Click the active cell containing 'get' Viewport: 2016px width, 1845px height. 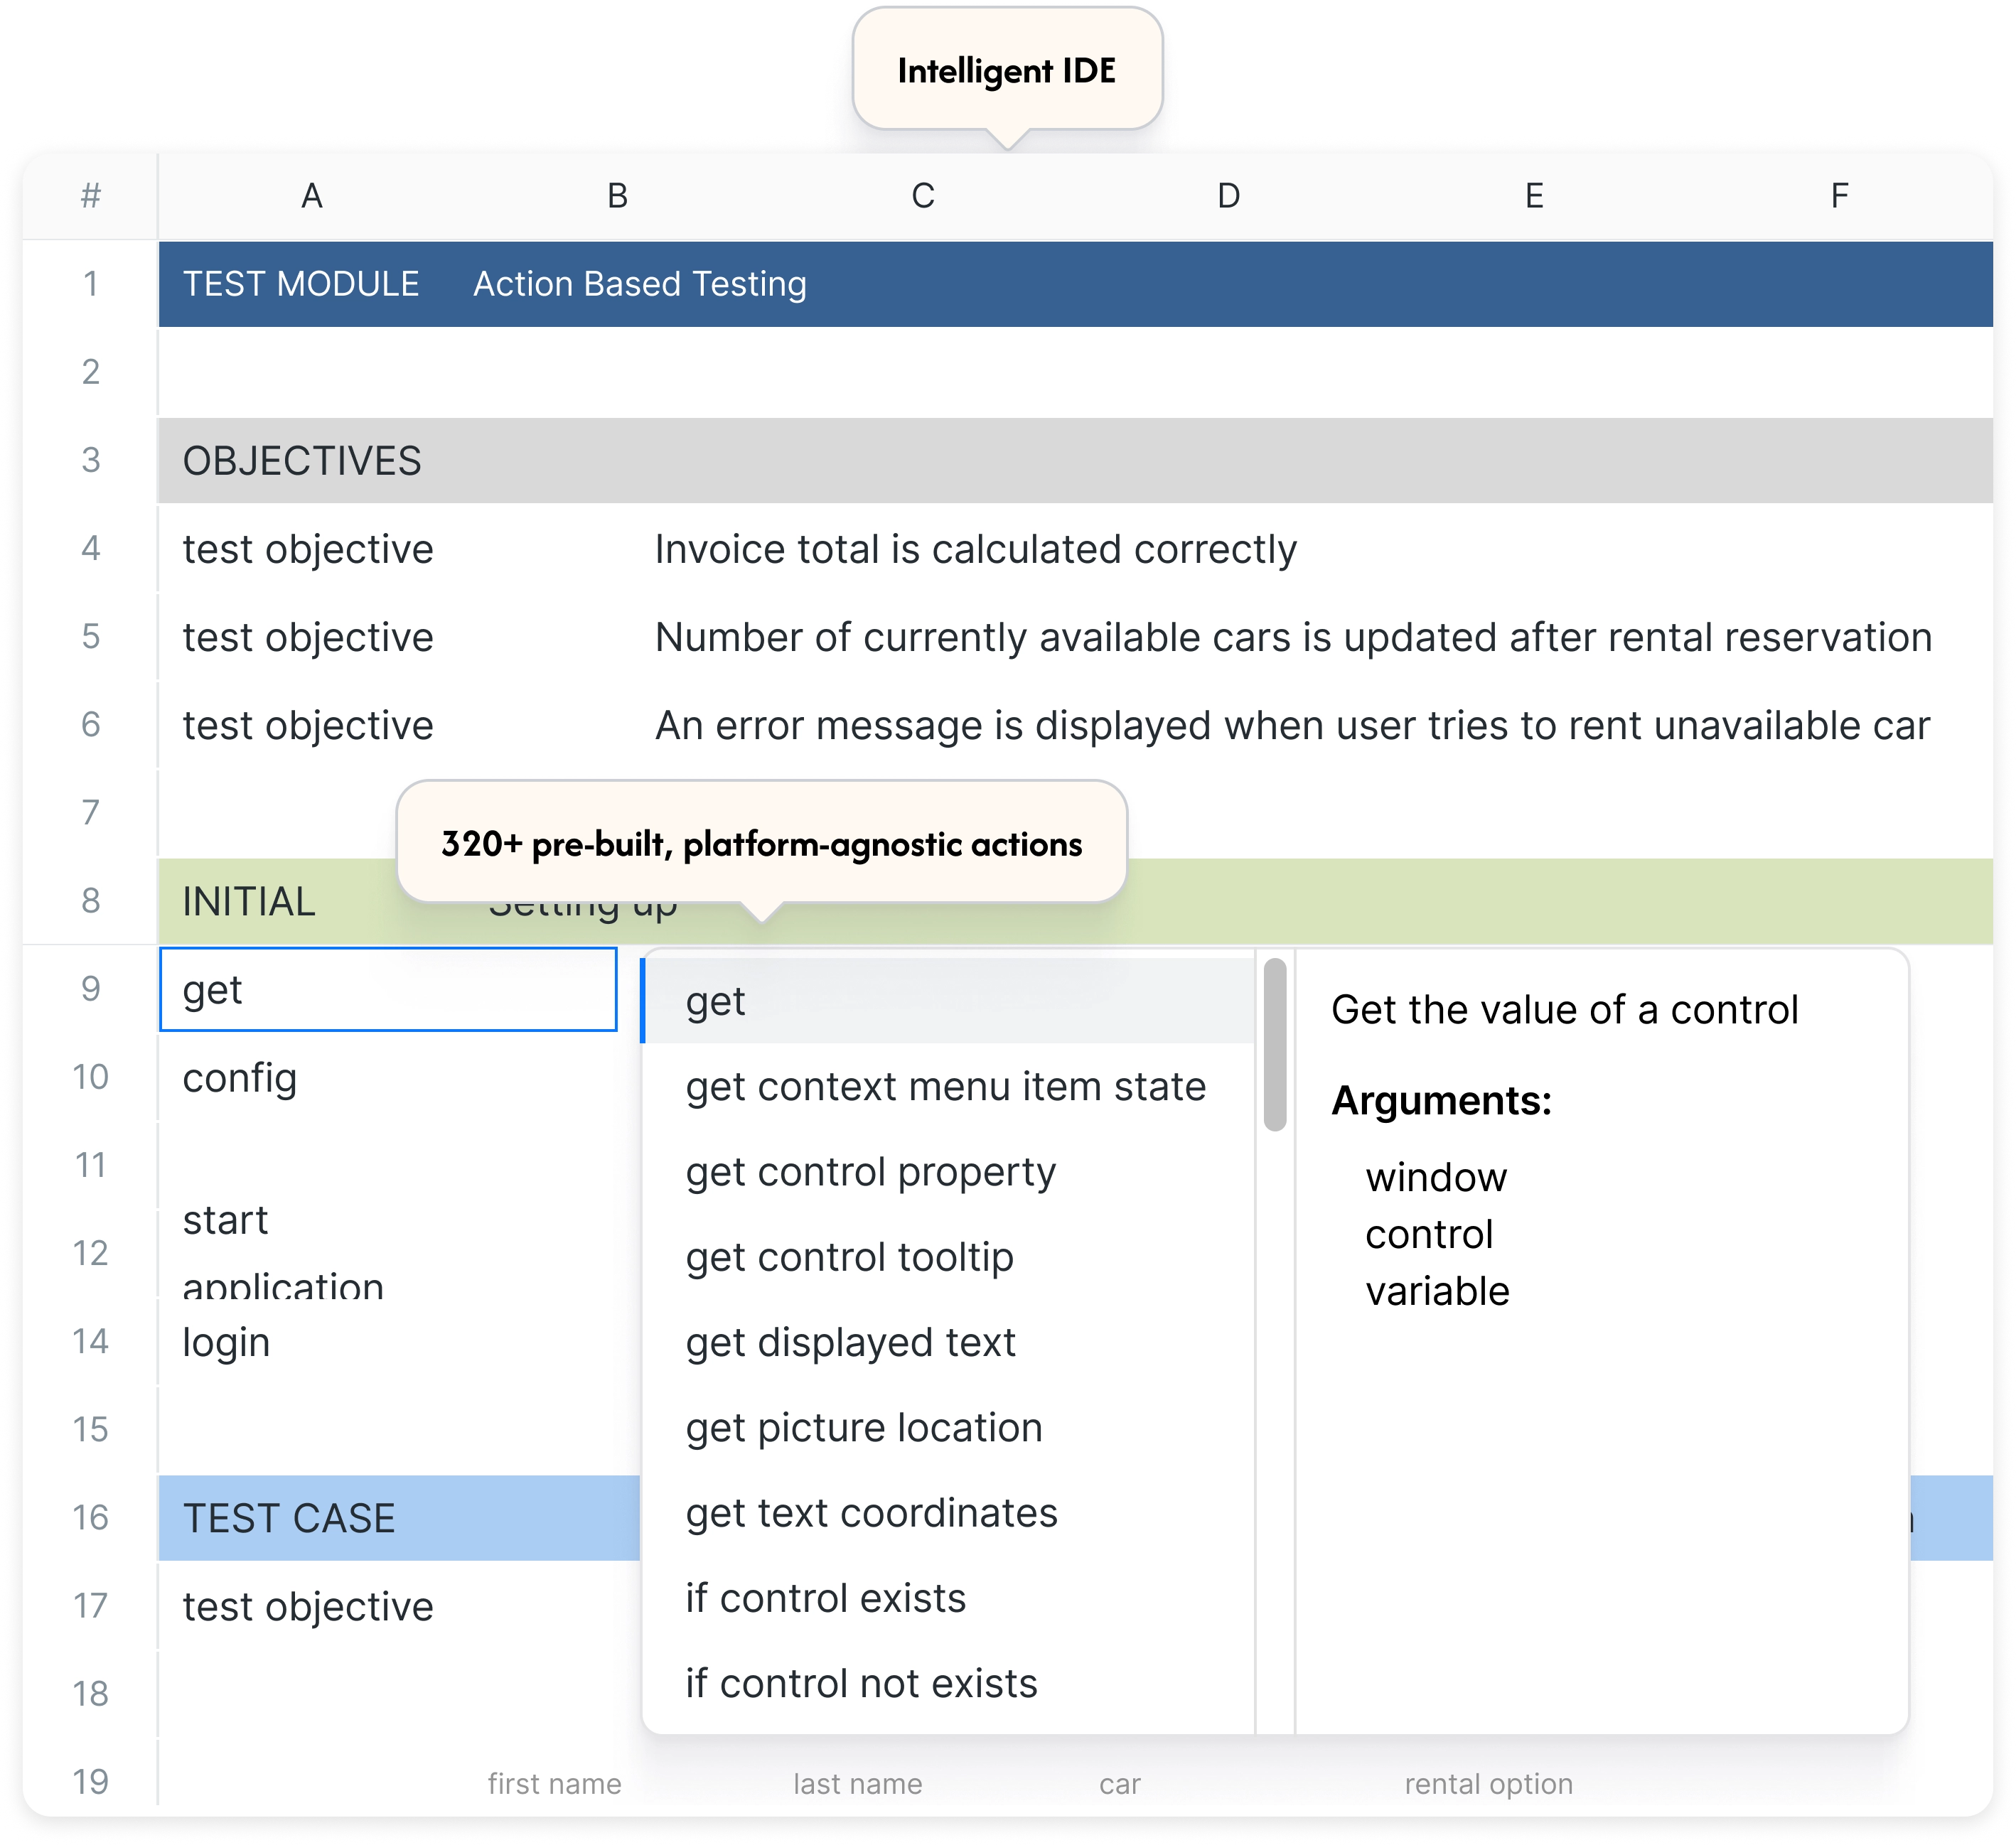tap(388, 989)
